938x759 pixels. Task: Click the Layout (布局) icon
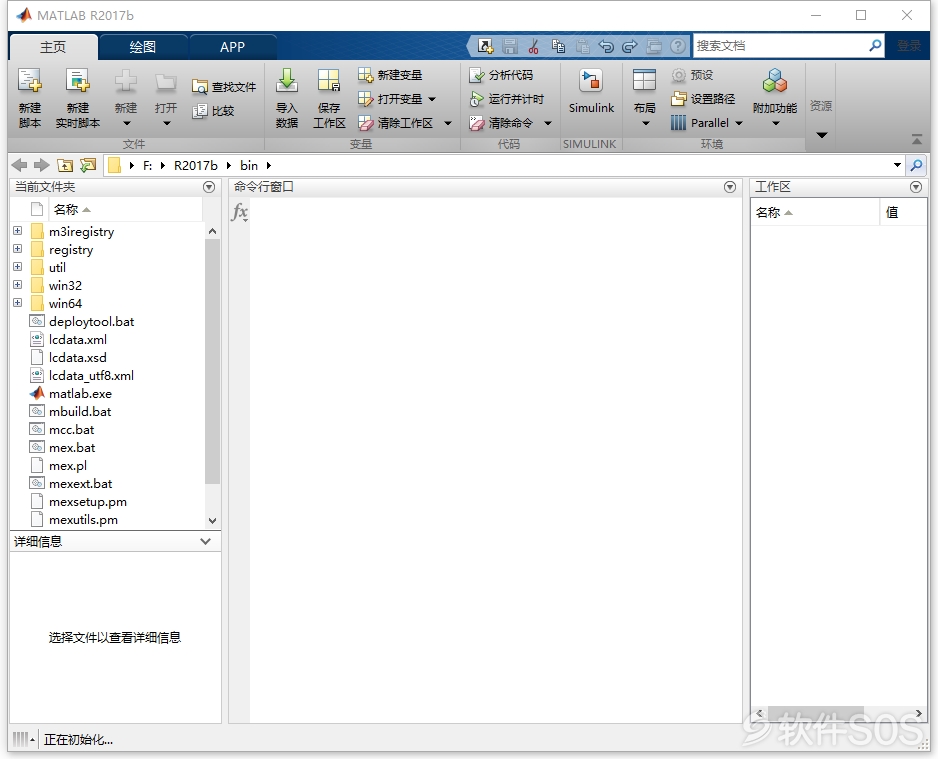pyautogui.click(x=644, y=81)
